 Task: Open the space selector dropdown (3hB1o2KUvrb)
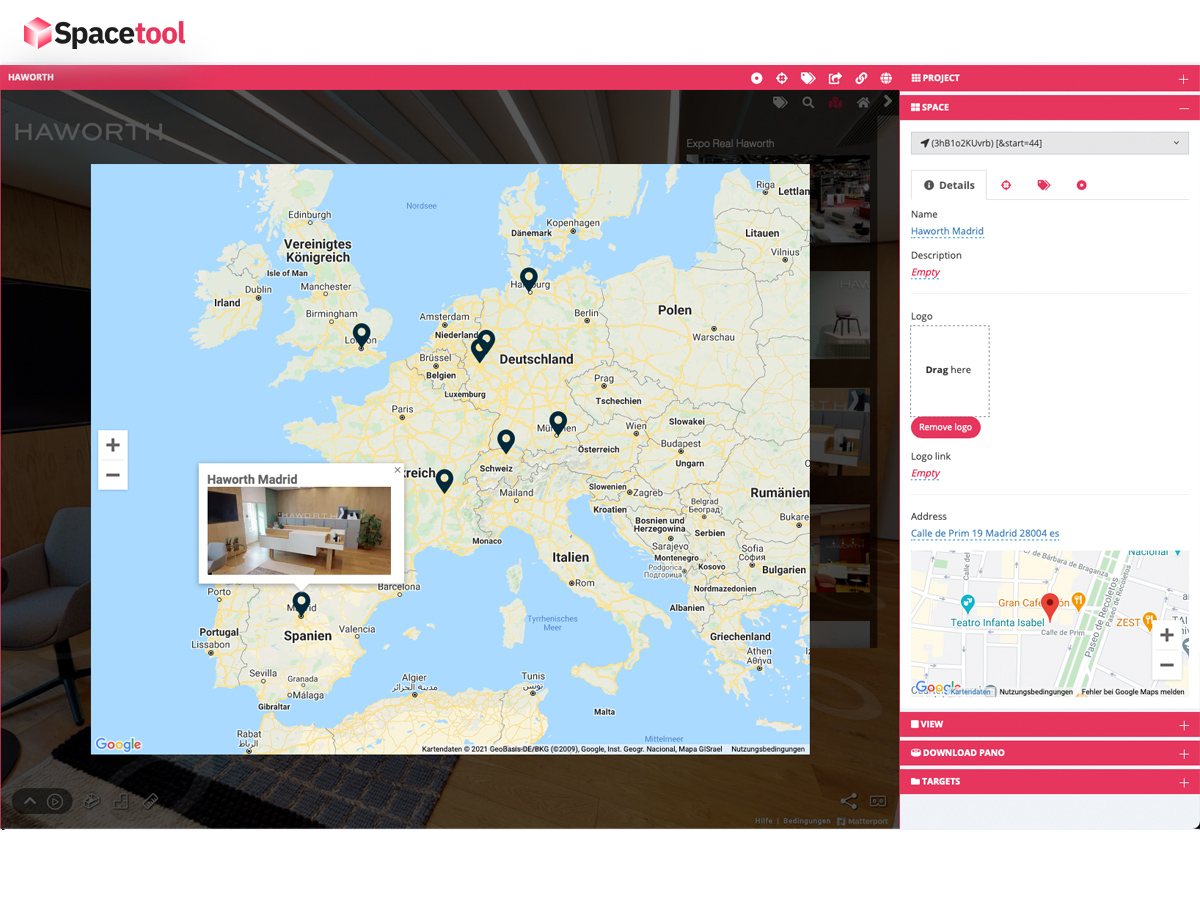1050,143
